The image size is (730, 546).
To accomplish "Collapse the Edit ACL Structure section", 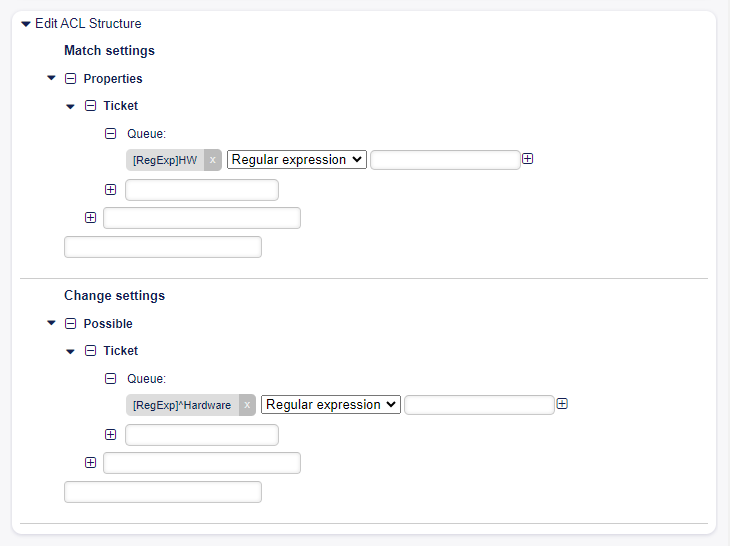I will pyautogui.click(x=26, y=24).
